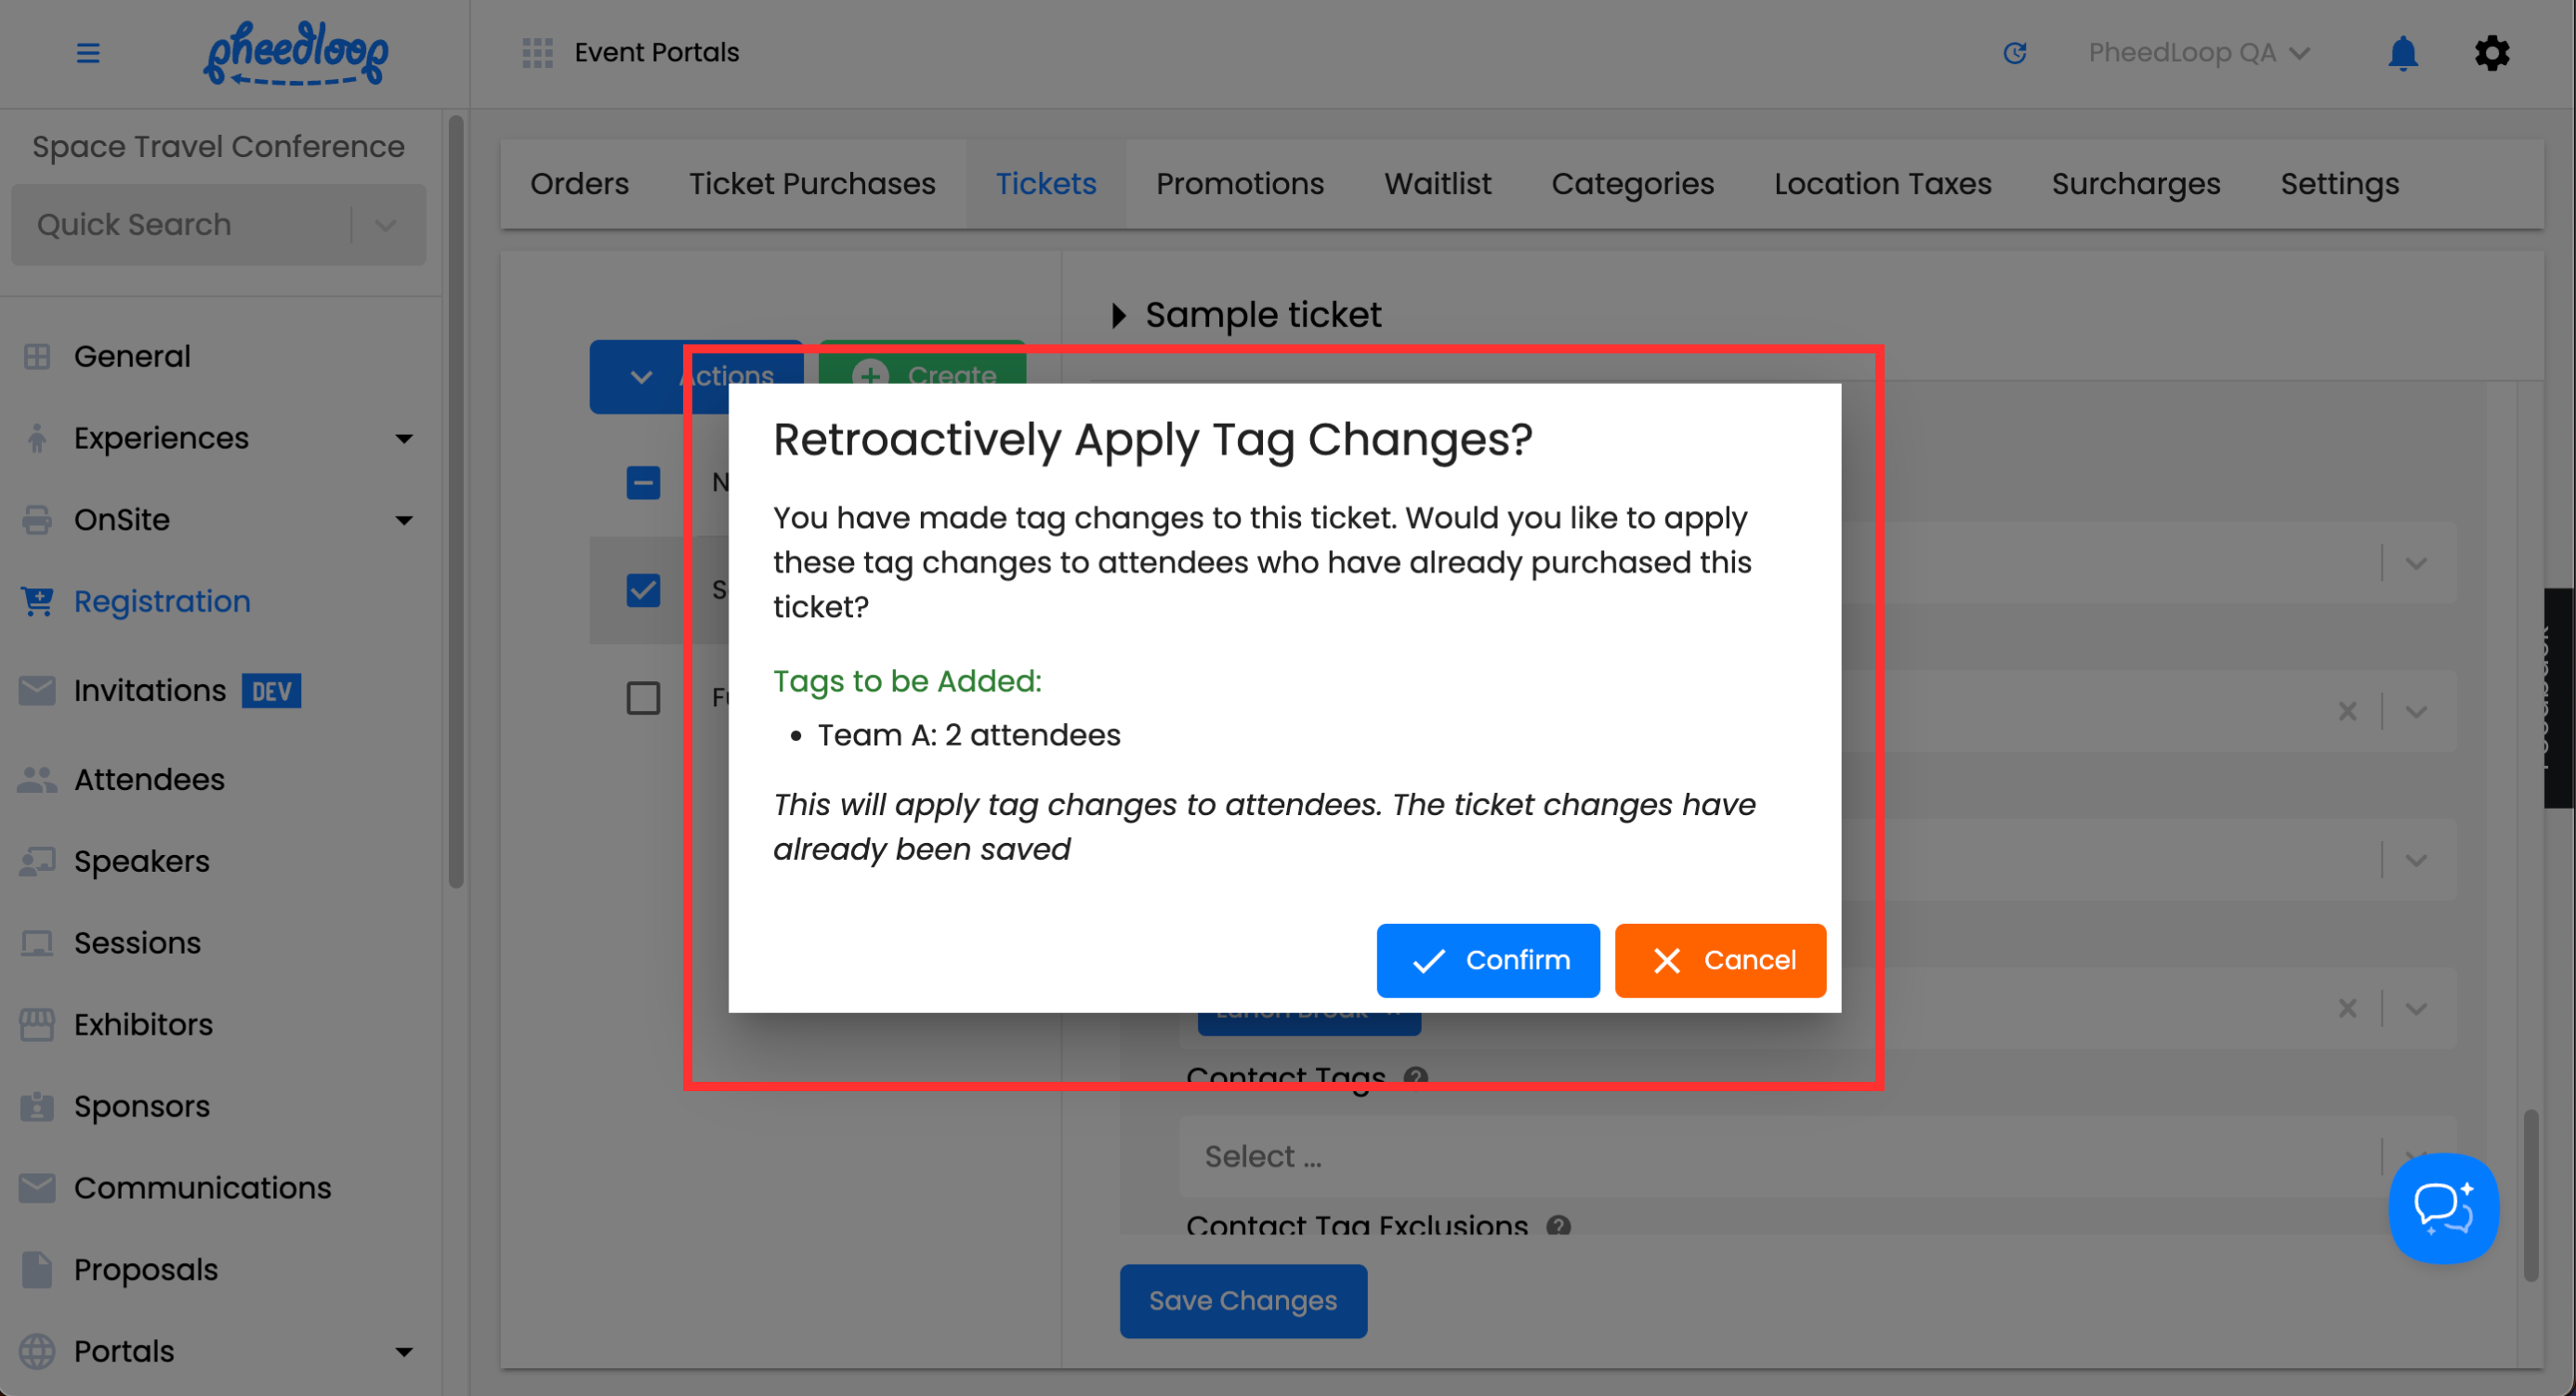This screenshot has width=2576, height=1396.
Task: Switch to the Promotions tab
Action: click(x=1239, y=184)
